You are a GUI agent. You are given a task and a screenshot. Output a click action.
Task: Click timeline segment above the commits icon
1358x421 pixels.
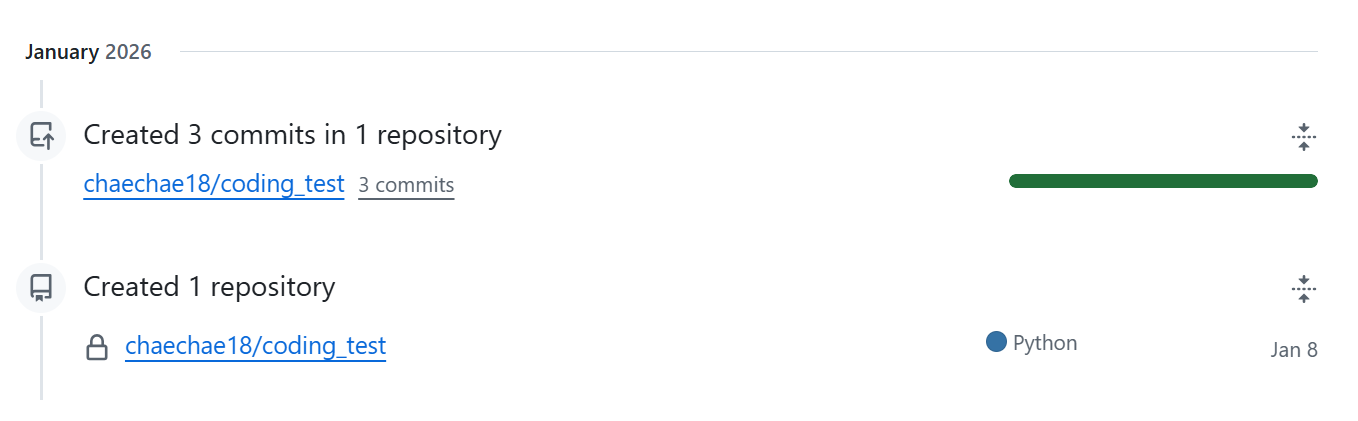[41, 95]
